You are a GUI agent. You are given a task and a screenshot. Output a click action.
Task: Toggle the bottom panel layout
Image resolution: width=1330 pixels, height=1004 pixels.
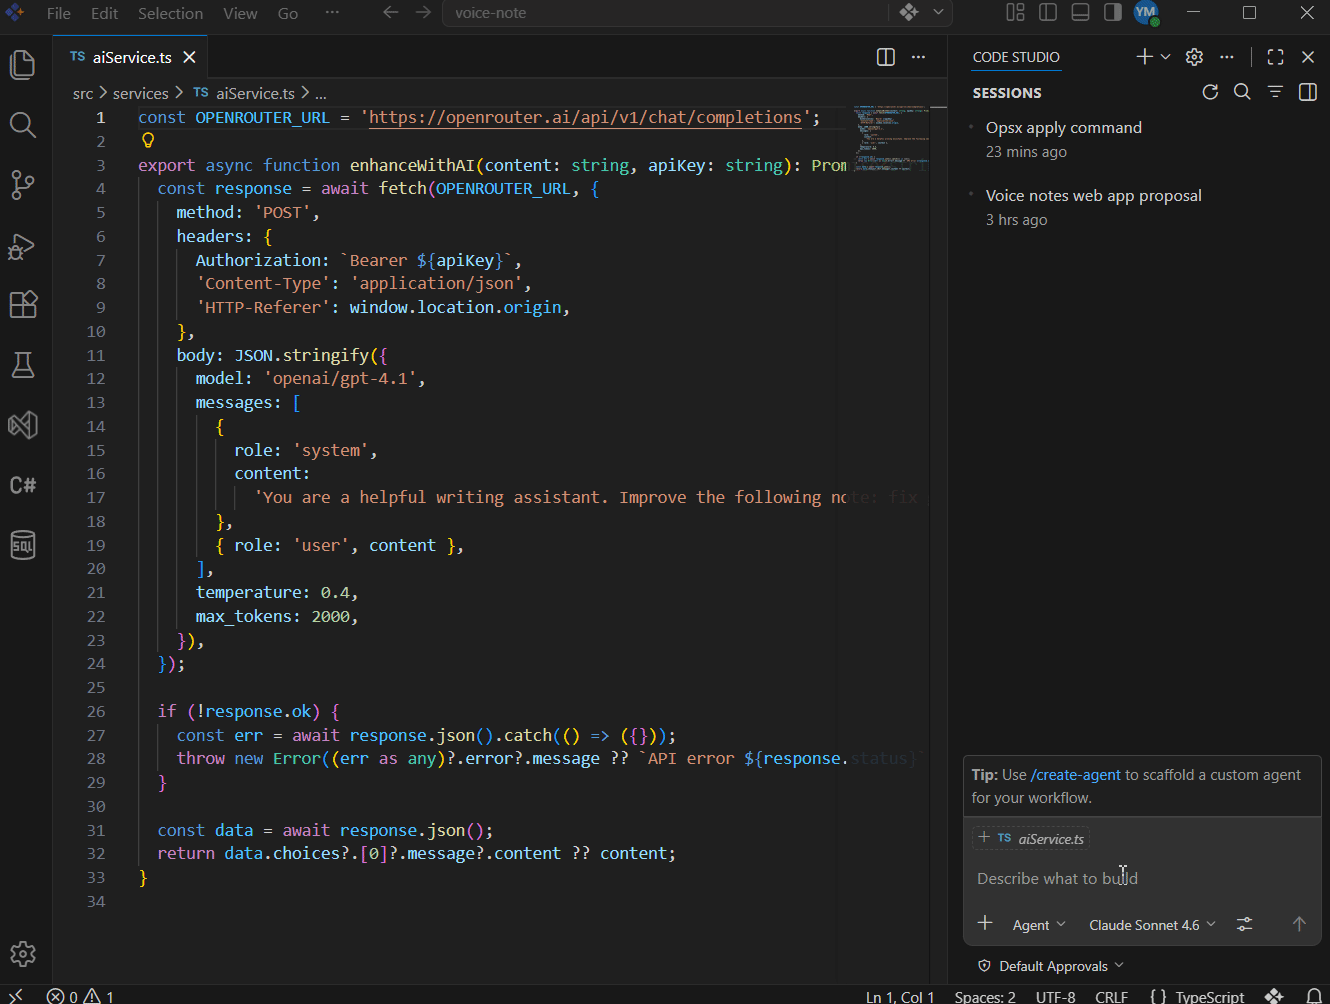click(x=1080, y=12)
